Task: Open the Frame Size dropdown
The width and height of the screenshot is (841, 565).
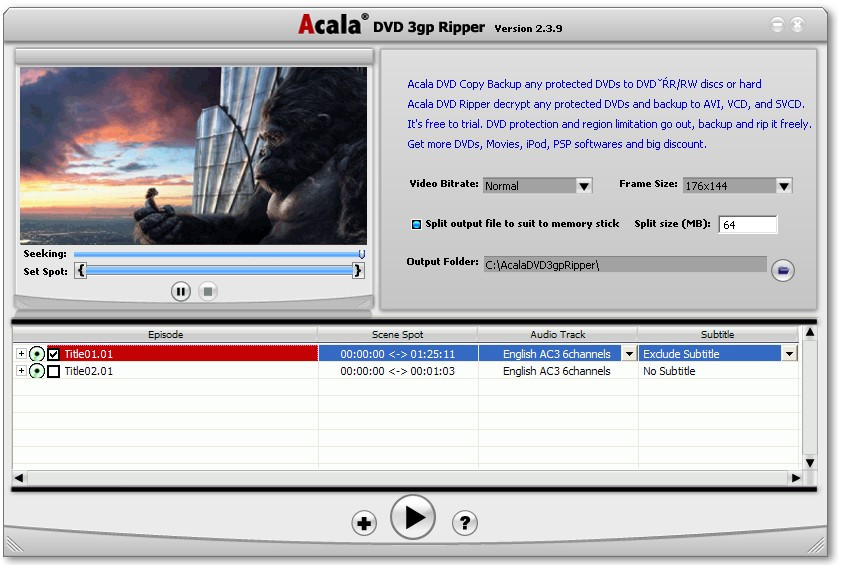Action: [784, 186]
